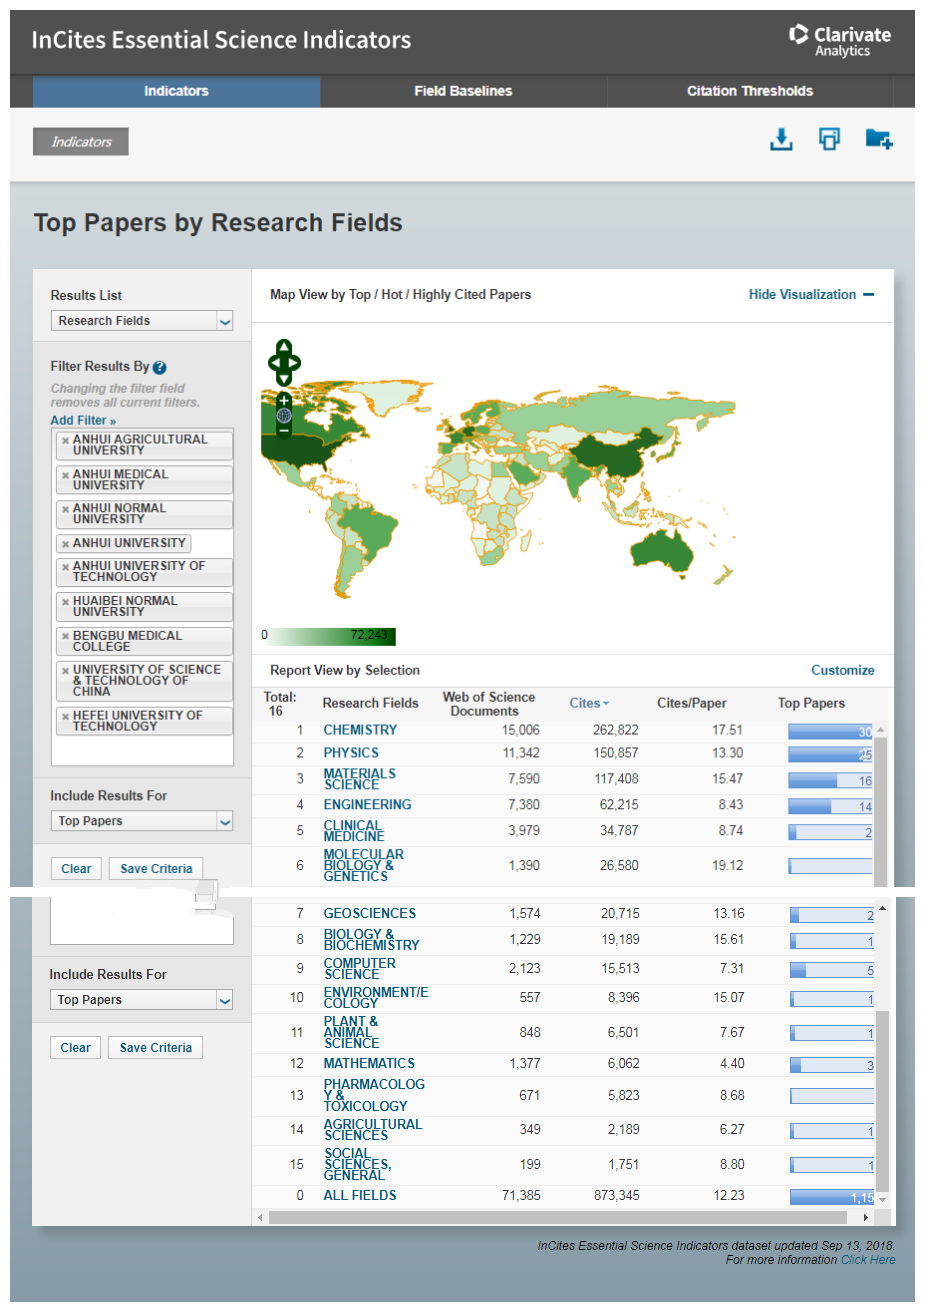Open the Research Fields results list dropdown
925x1312 pixels.
225,321
